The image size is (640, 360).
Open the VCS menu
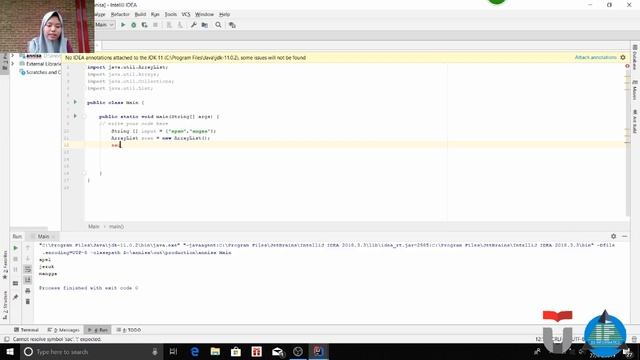pyautogui.click(x=186, y=14)
